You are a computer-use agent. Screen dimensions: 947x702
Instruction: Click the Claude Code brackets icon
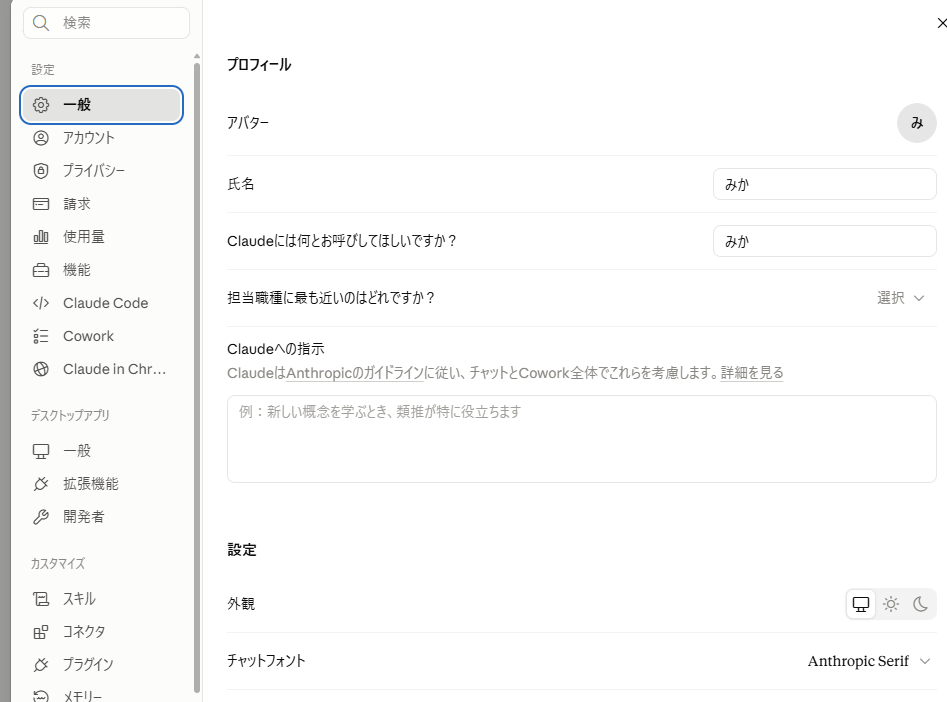(x=41, y=303)
